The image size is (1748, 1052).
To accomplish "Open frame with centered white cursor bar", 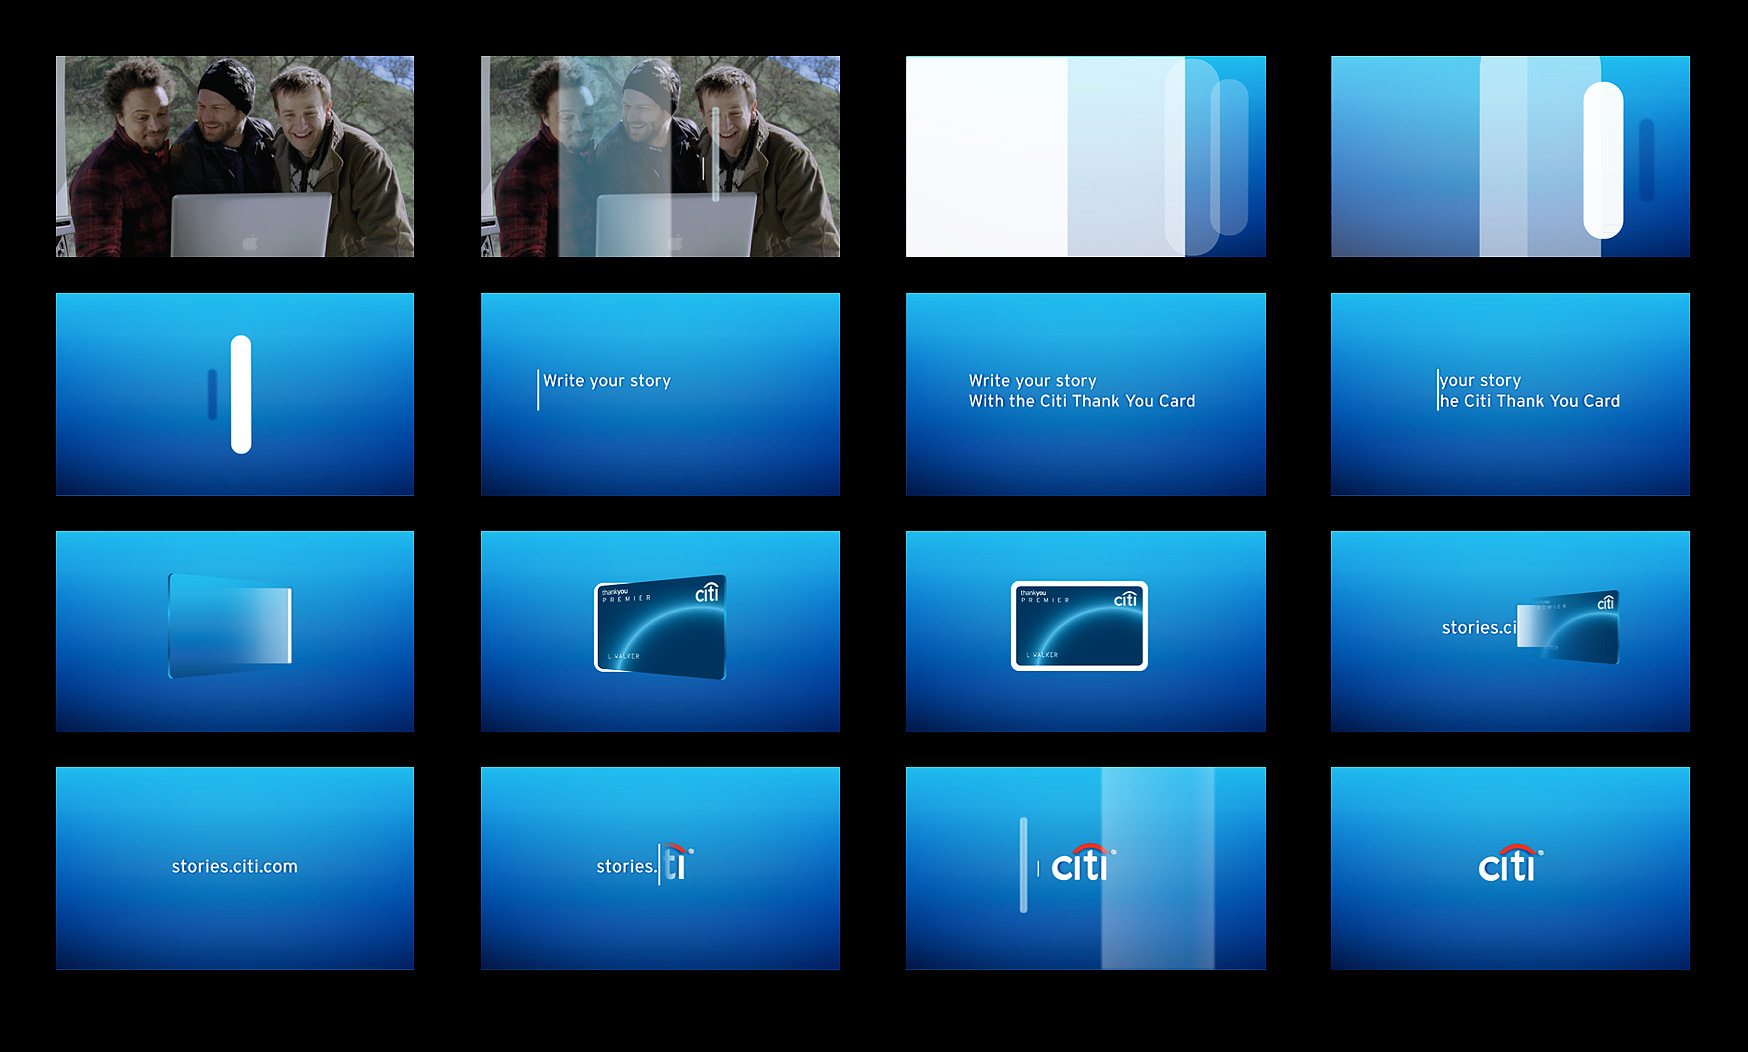I will 235,394.
